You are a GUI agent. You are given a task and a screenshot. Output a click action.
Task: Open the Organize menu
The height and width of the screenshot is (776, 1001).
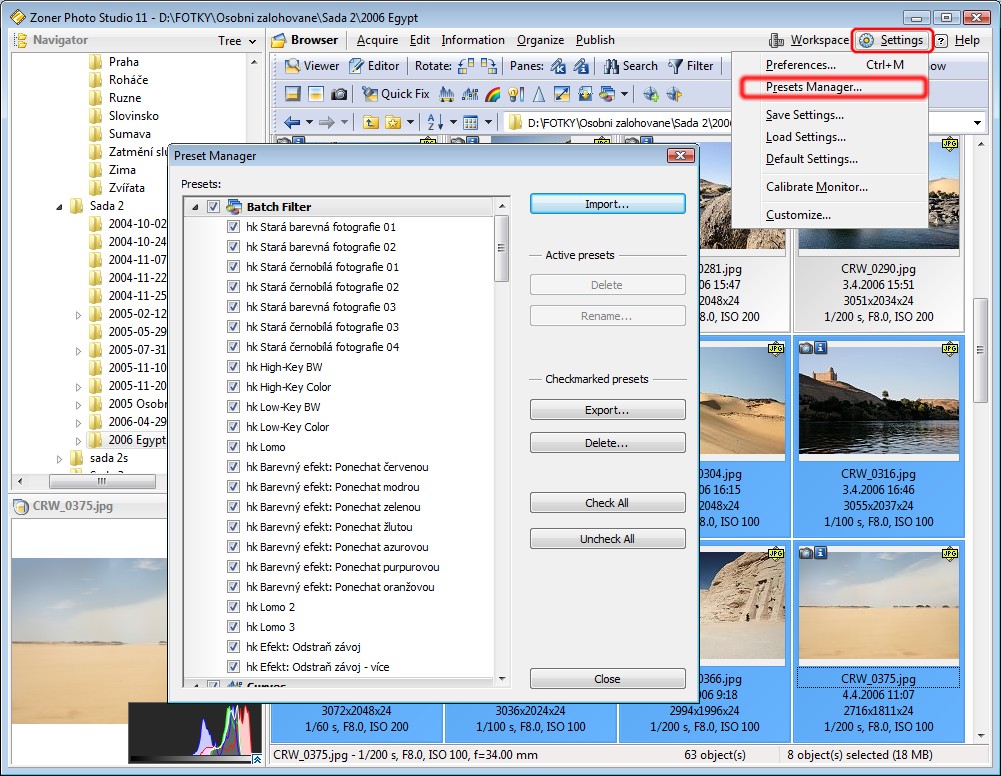[x=540, y=40]
